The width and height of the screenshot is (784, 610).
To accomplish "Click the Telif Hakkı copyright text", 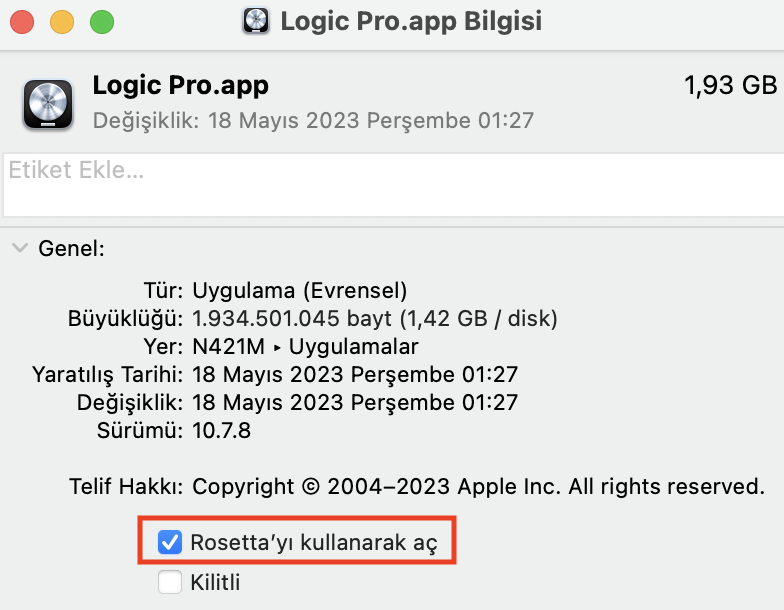I will [478, 487].
